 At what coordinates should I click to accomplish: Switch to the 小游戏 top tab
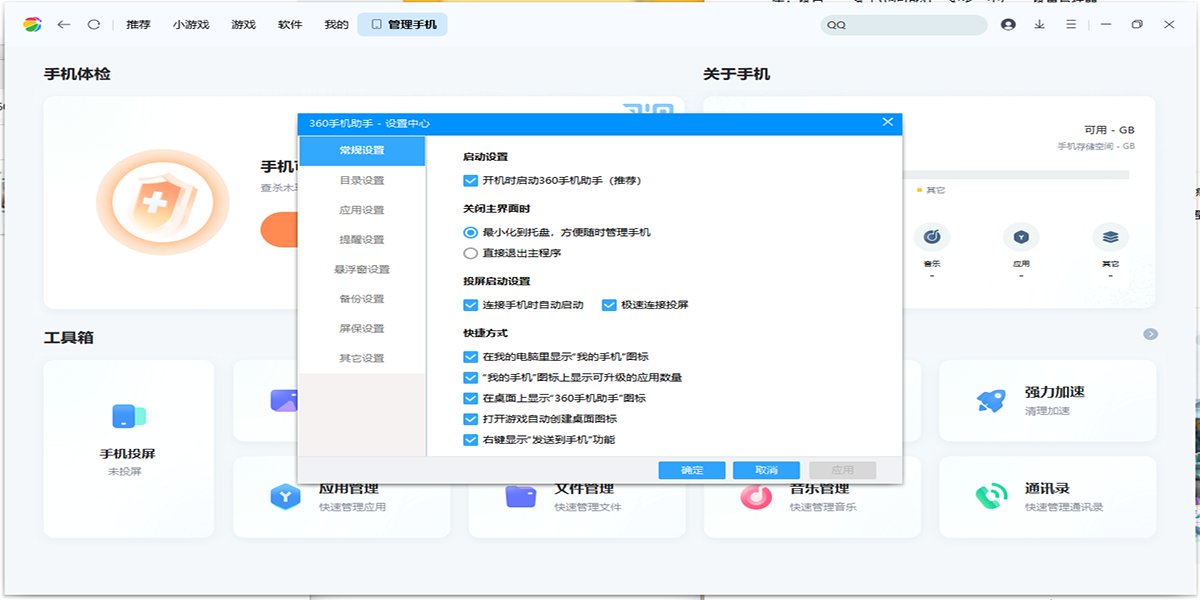click(191, 24)
